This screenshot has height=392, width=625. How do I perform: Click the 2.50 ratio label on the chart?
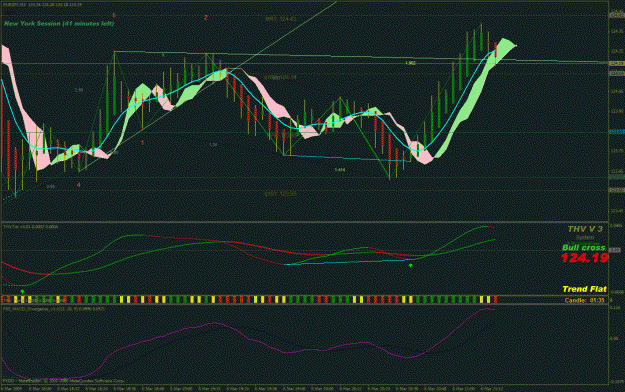79,90
